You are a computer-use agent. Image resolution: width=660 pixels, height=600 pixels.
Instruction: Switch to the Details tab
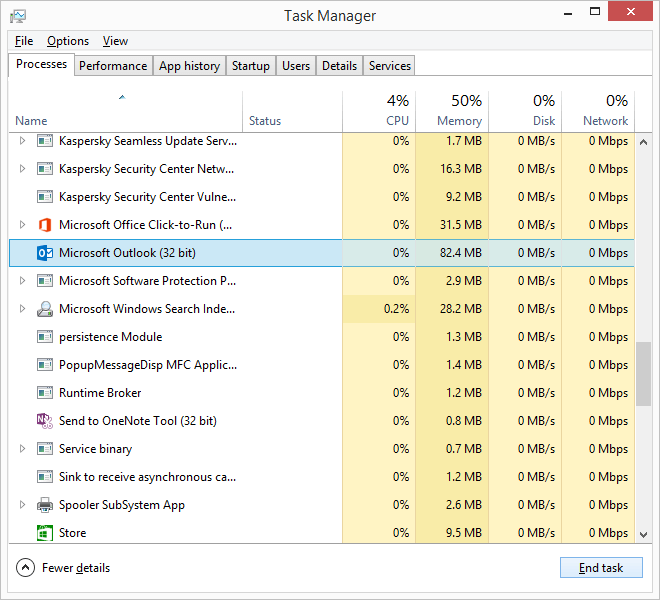click(339, 66)
